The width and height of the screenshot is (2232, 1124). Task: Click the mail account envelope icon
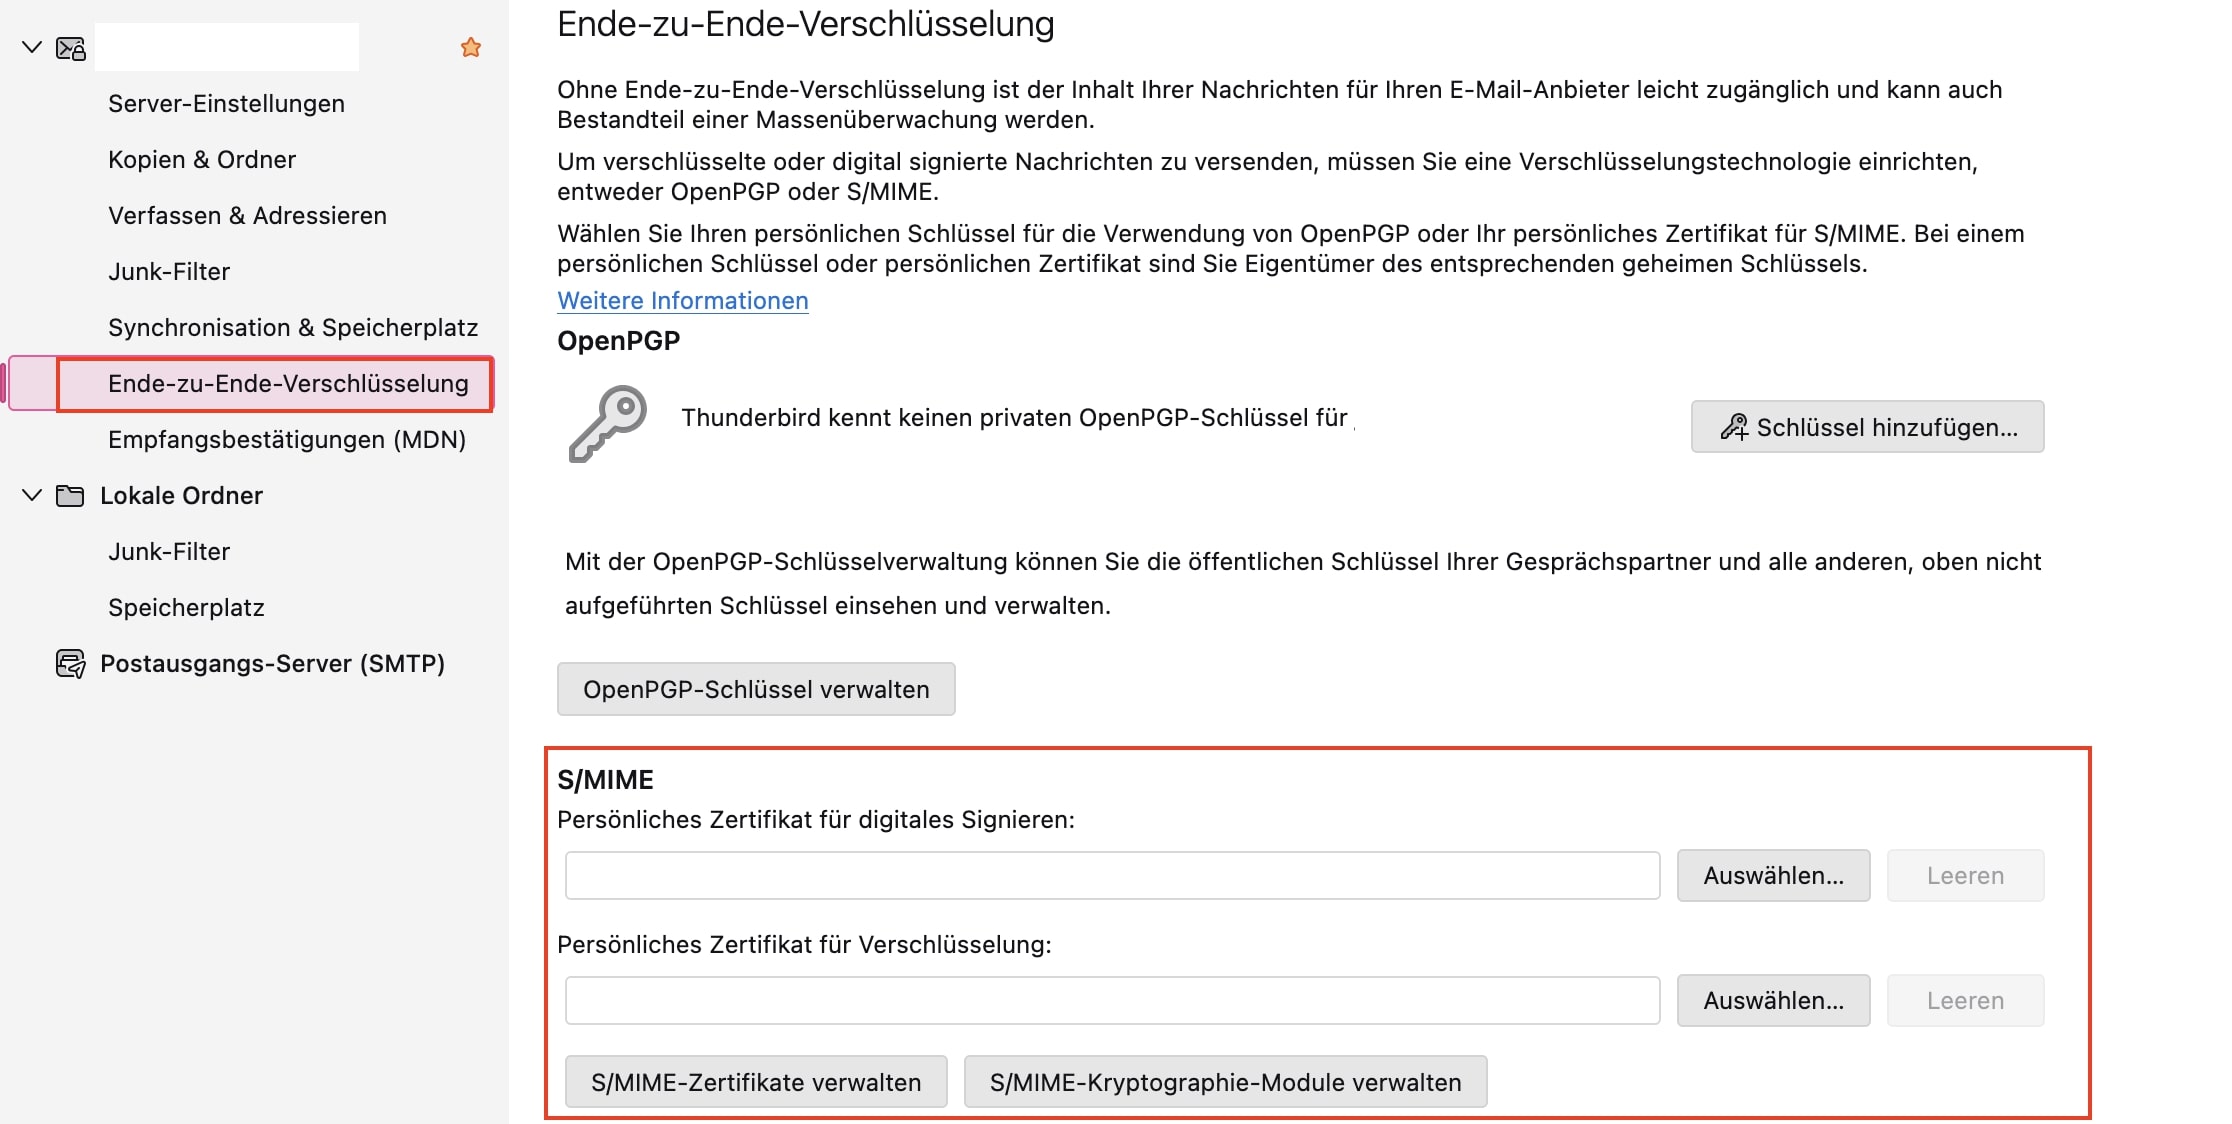[71, 48]
